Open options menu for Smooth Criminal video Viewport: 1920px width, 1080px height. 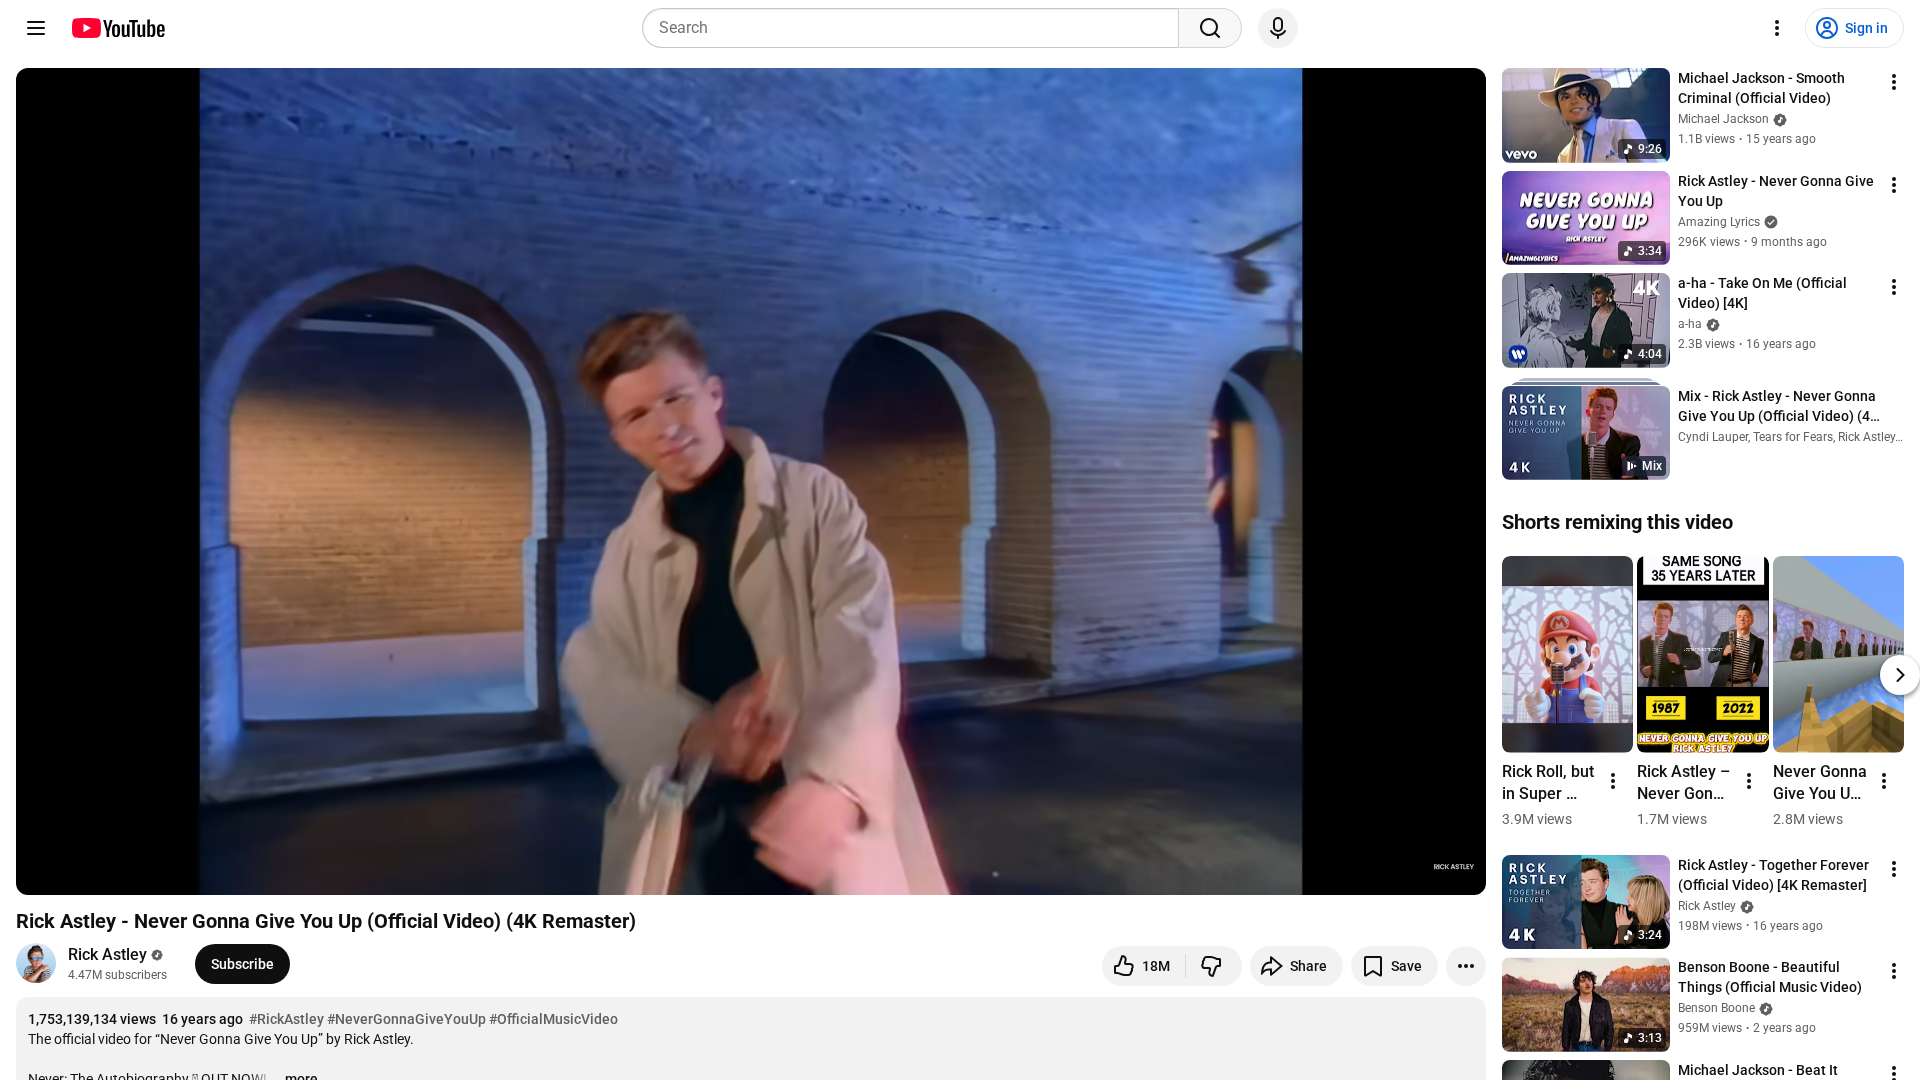(x=1893, y=82)
